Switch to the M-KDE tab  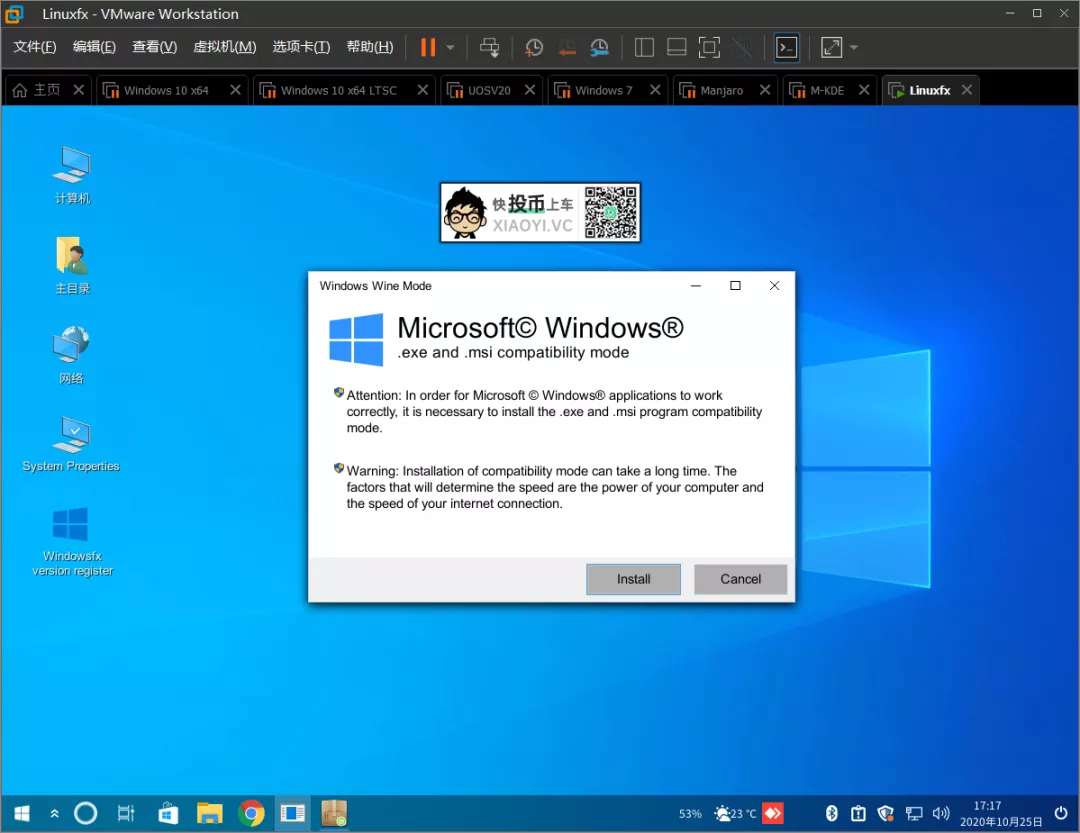coord(827,90)
